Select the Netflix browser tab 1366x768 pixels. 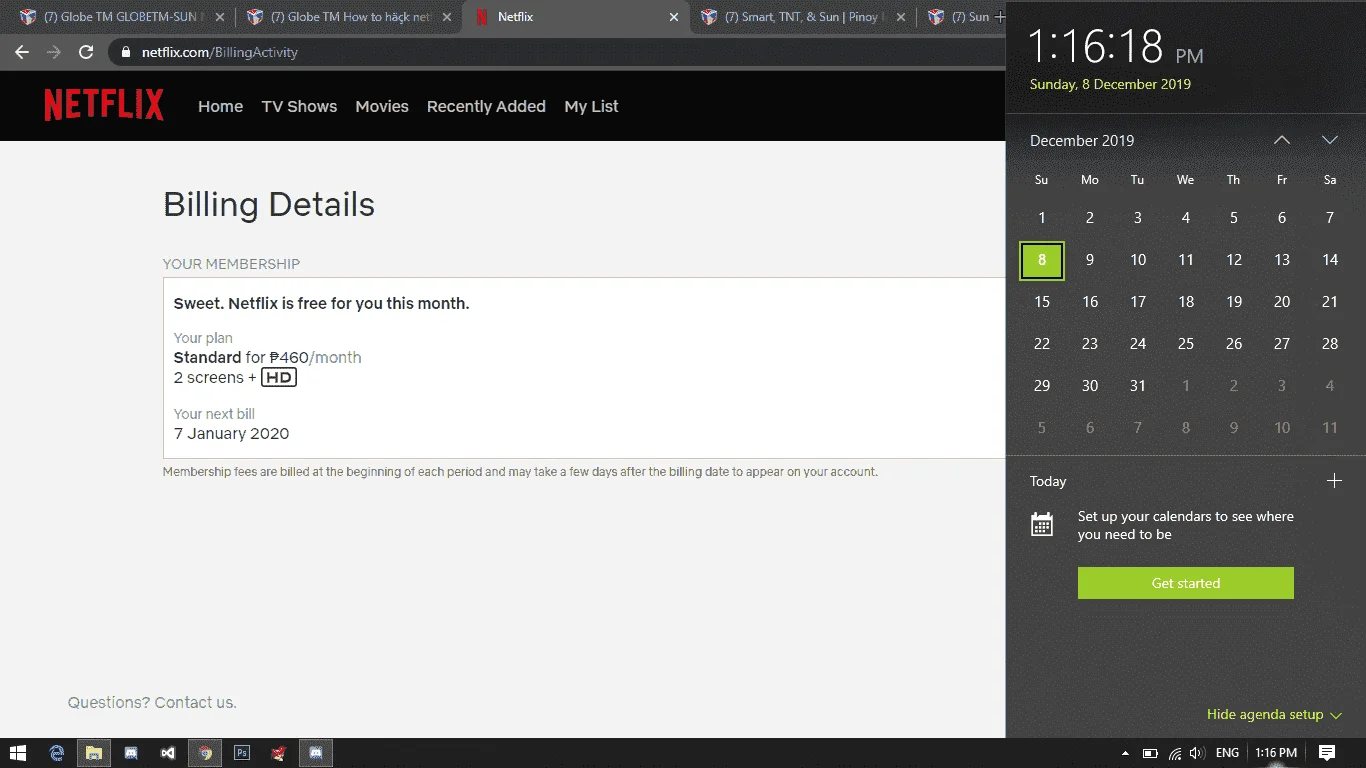576,17
